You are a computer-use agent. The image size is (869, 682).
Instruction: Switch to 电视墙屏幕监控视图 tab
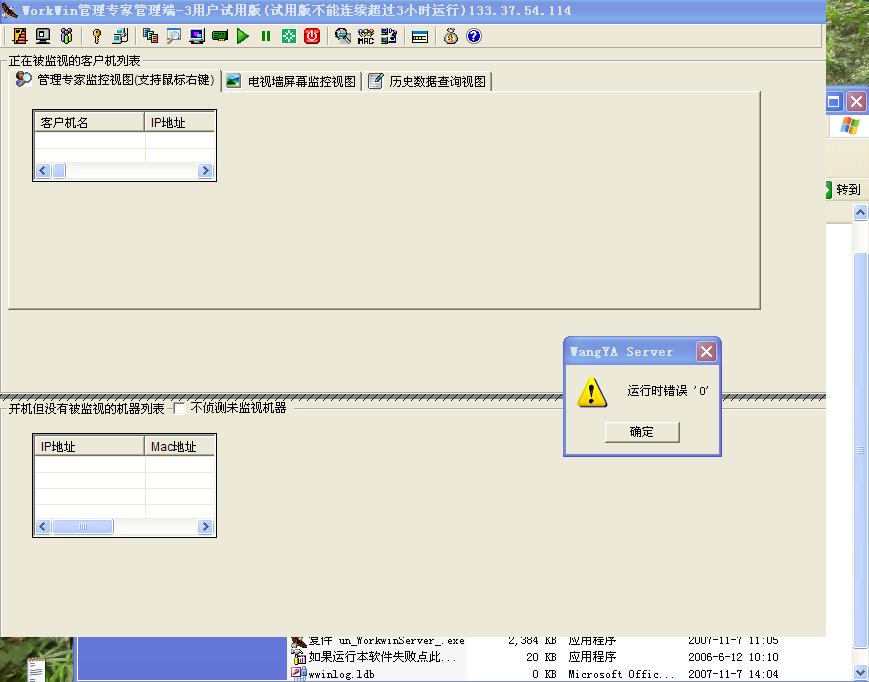click(292, 81)
